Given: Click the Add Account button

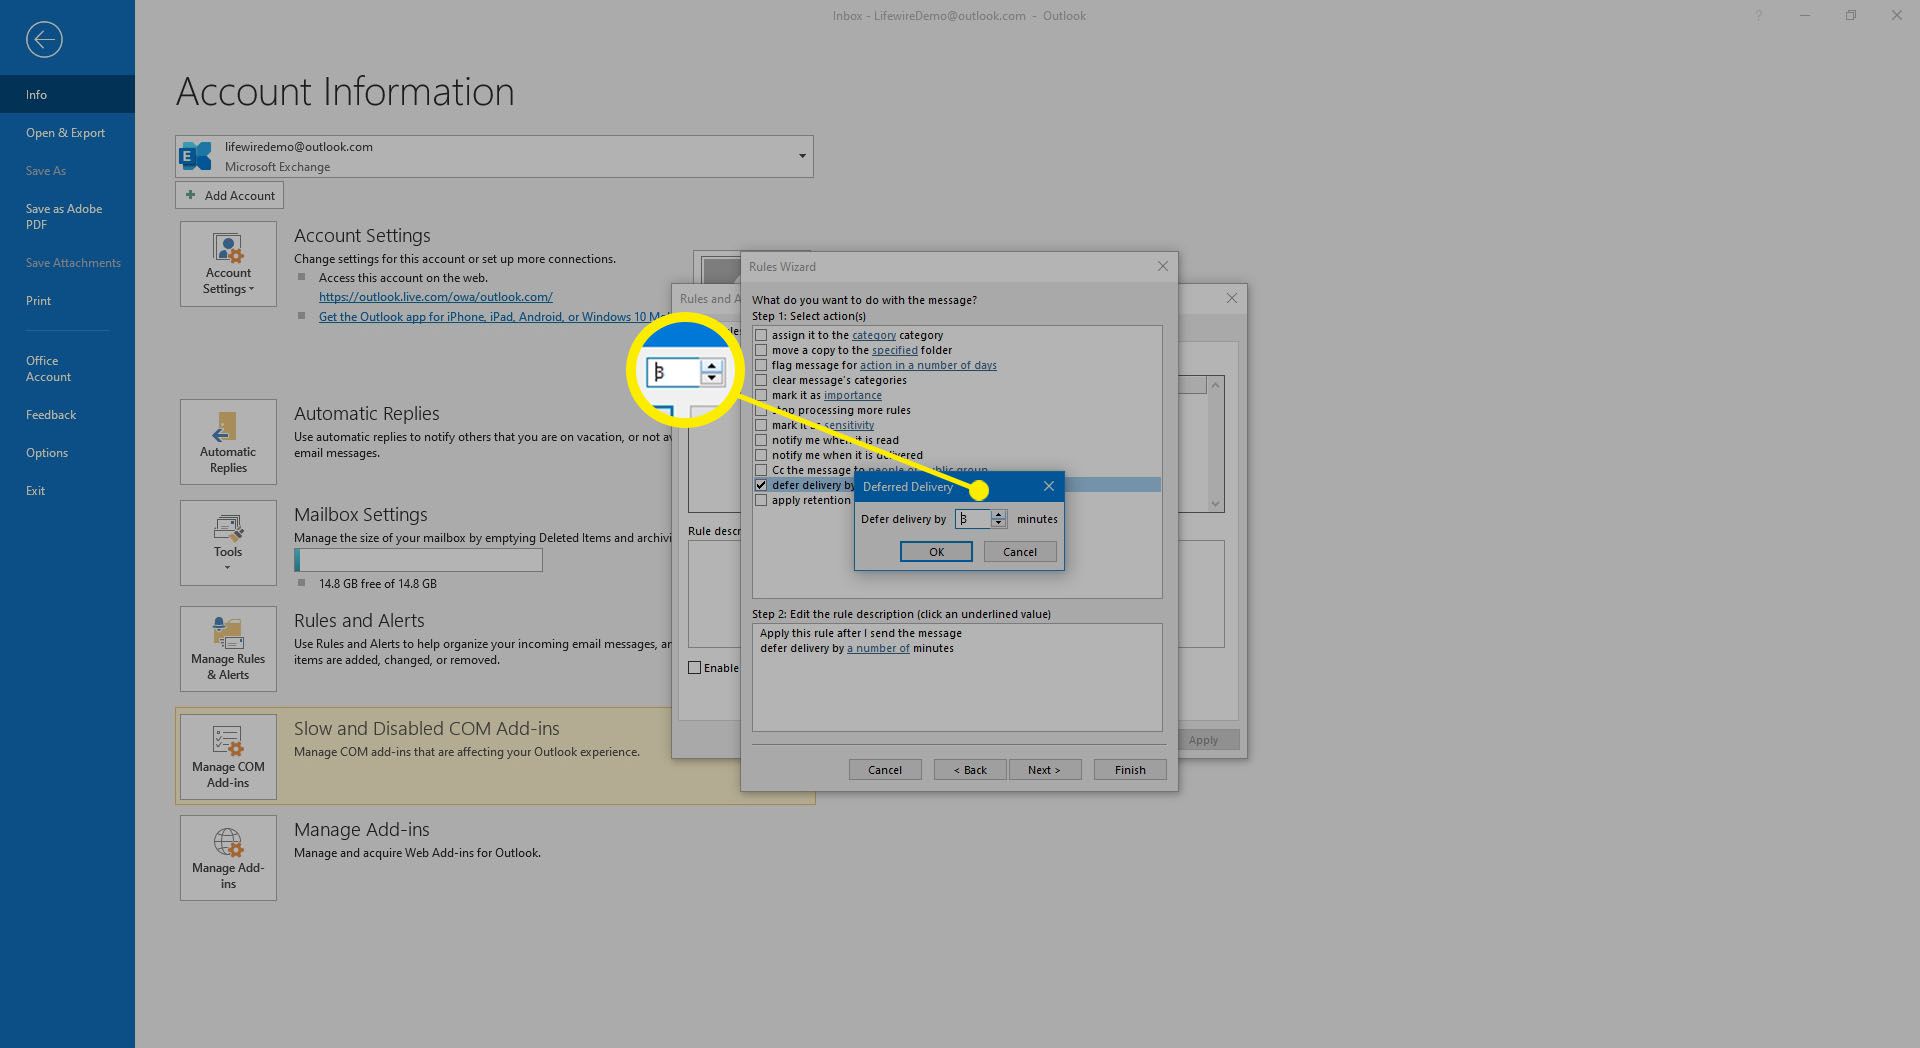Looking at the screenshot, I should [229, 195].
